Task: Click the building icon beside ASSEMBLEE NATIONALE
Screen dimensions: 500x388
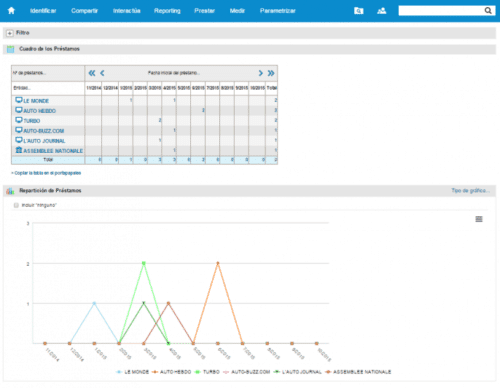Action: (x=19, y=150)
